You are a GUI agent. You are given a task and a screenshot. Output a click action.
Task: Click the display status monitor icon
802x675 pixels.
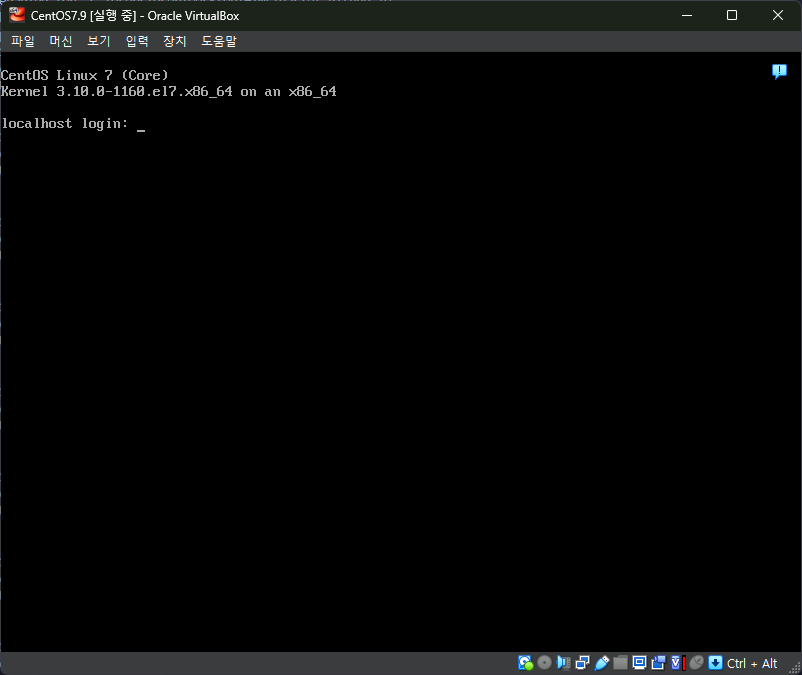[x=639, y=663]
